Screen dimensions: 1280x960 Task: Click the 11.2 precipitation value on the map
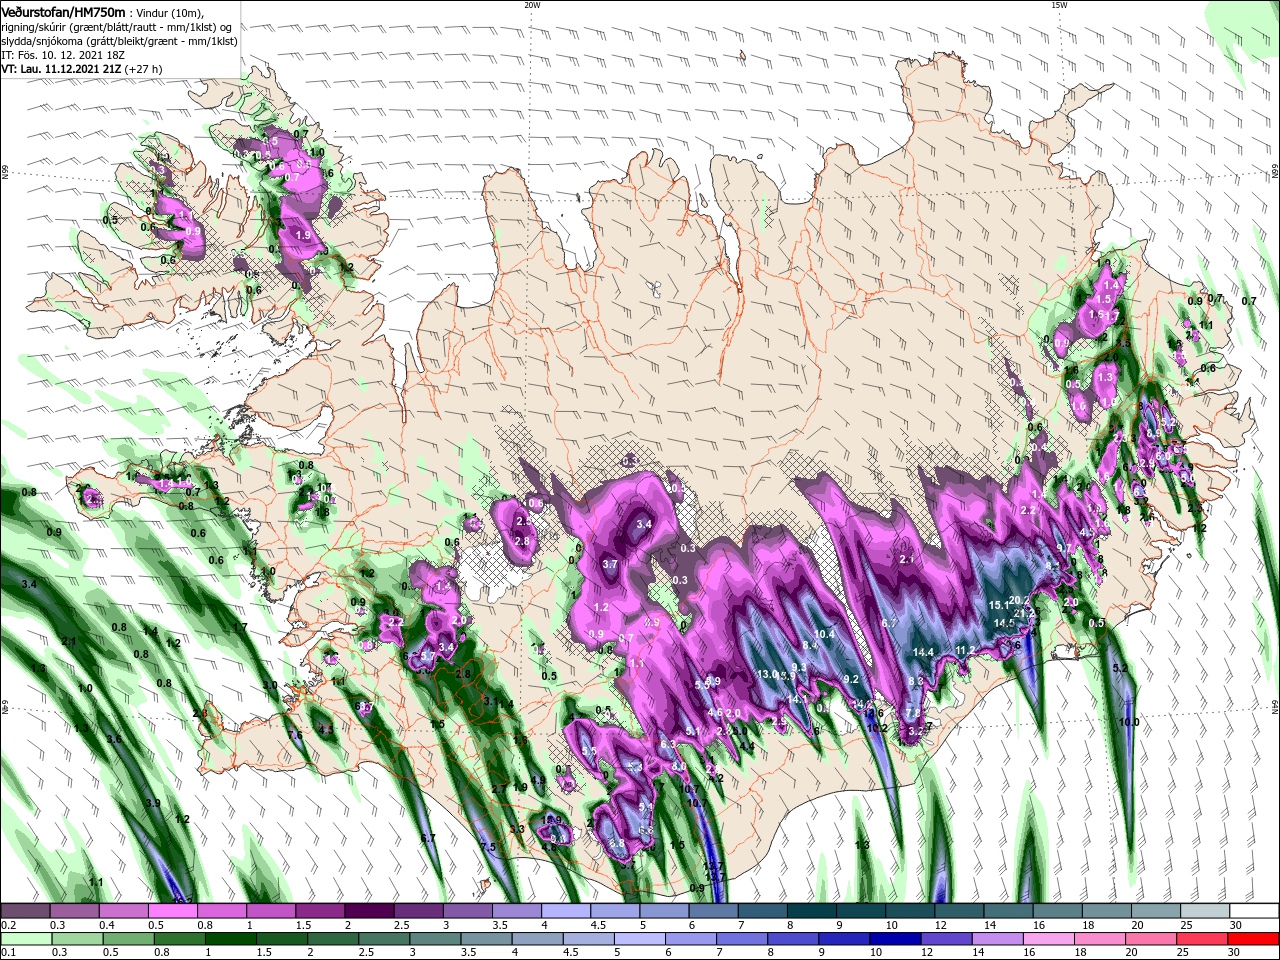tap(965, 650)
